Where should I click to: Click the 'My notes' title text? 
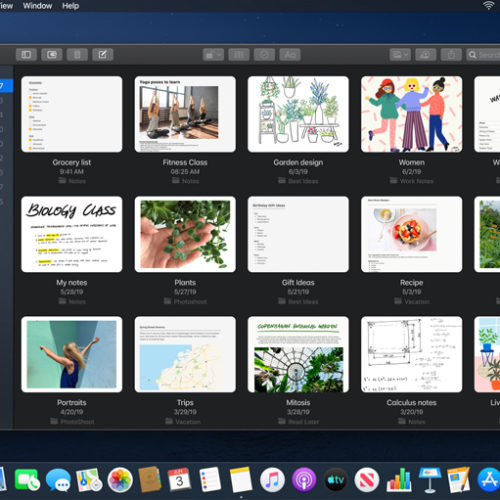pos(72,283)
